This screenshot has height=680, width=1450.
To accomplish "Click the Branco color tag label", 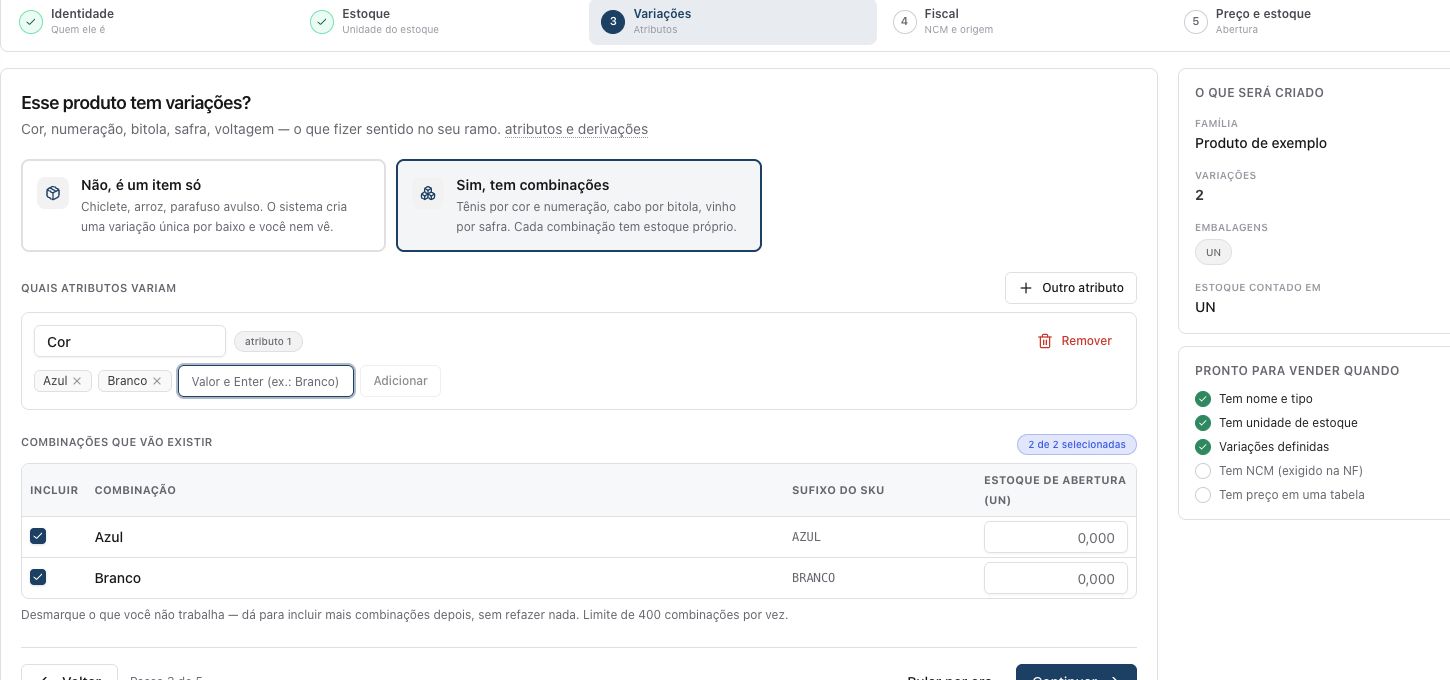I will [x=127, y=381].
